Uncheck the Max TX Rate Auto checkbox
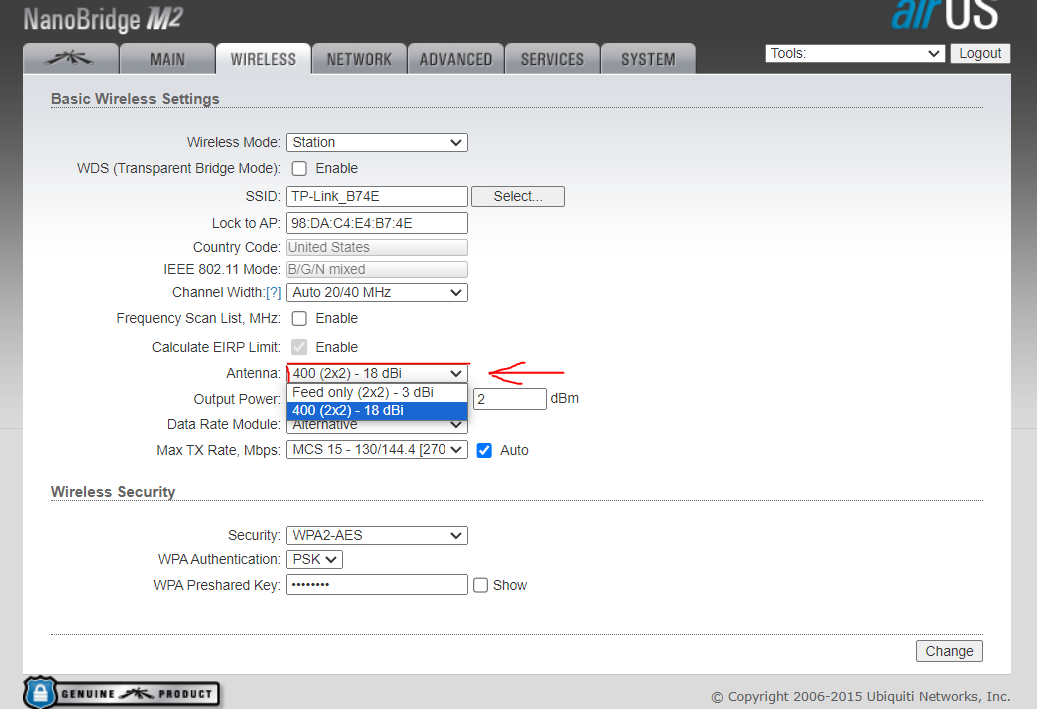 pyautogui.click(x=484, y=450)
